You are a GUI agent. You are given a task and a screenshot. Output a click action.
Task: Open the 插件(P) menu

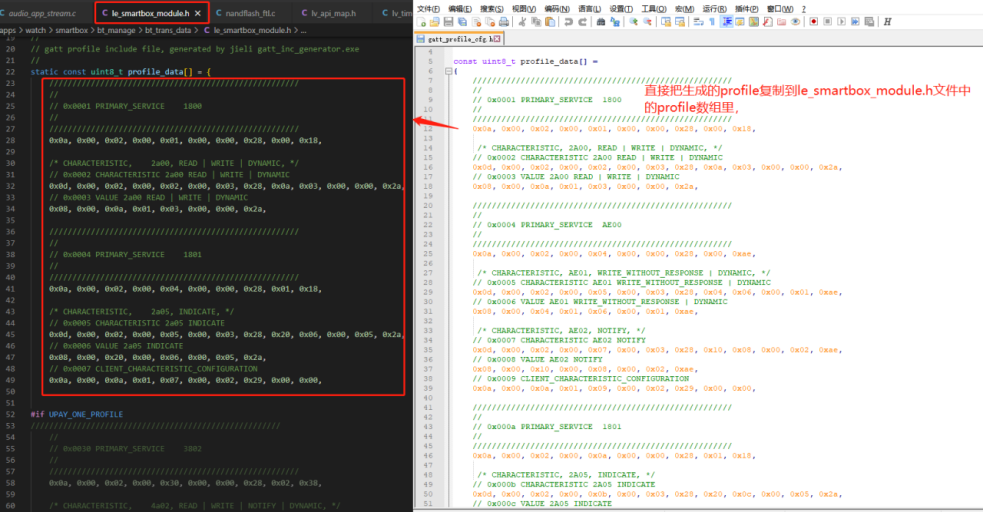pos(747,9)
